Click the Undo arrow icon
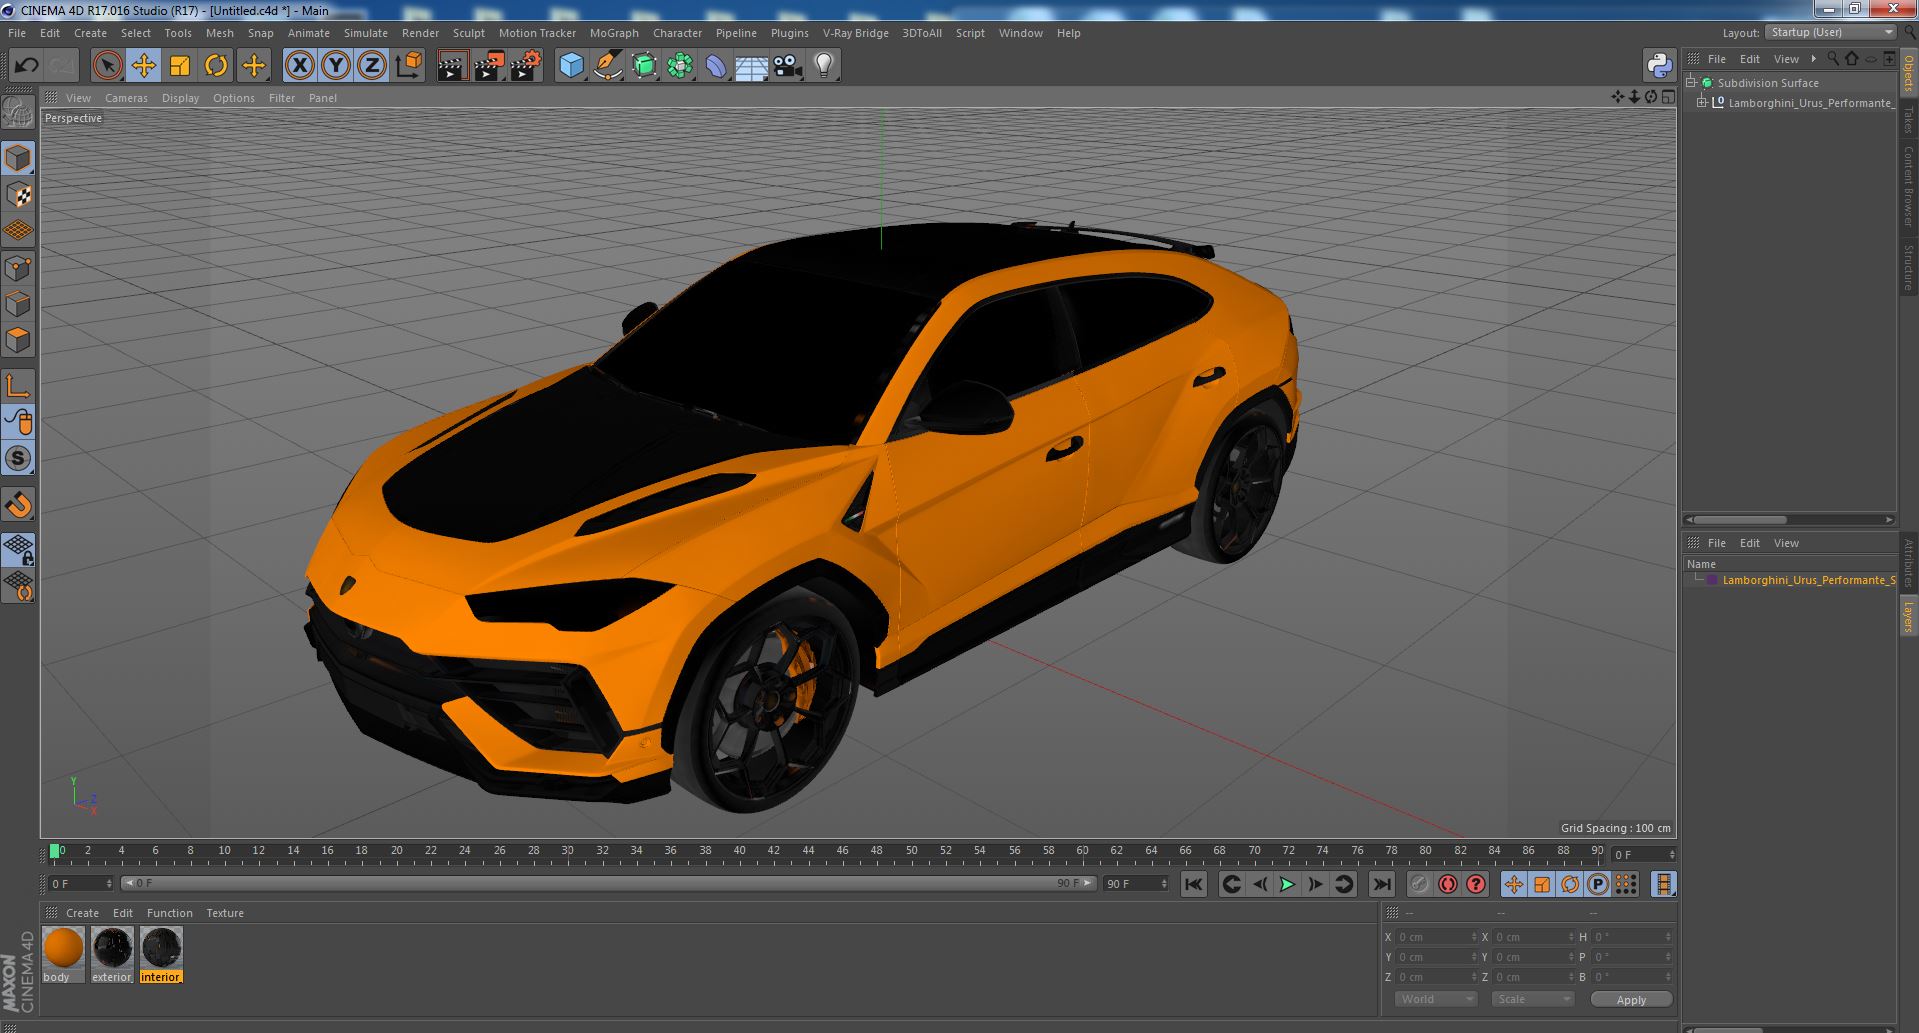Image resolution: width=1919 pixels, height=1033 pixels. click(x=26, y=66)
